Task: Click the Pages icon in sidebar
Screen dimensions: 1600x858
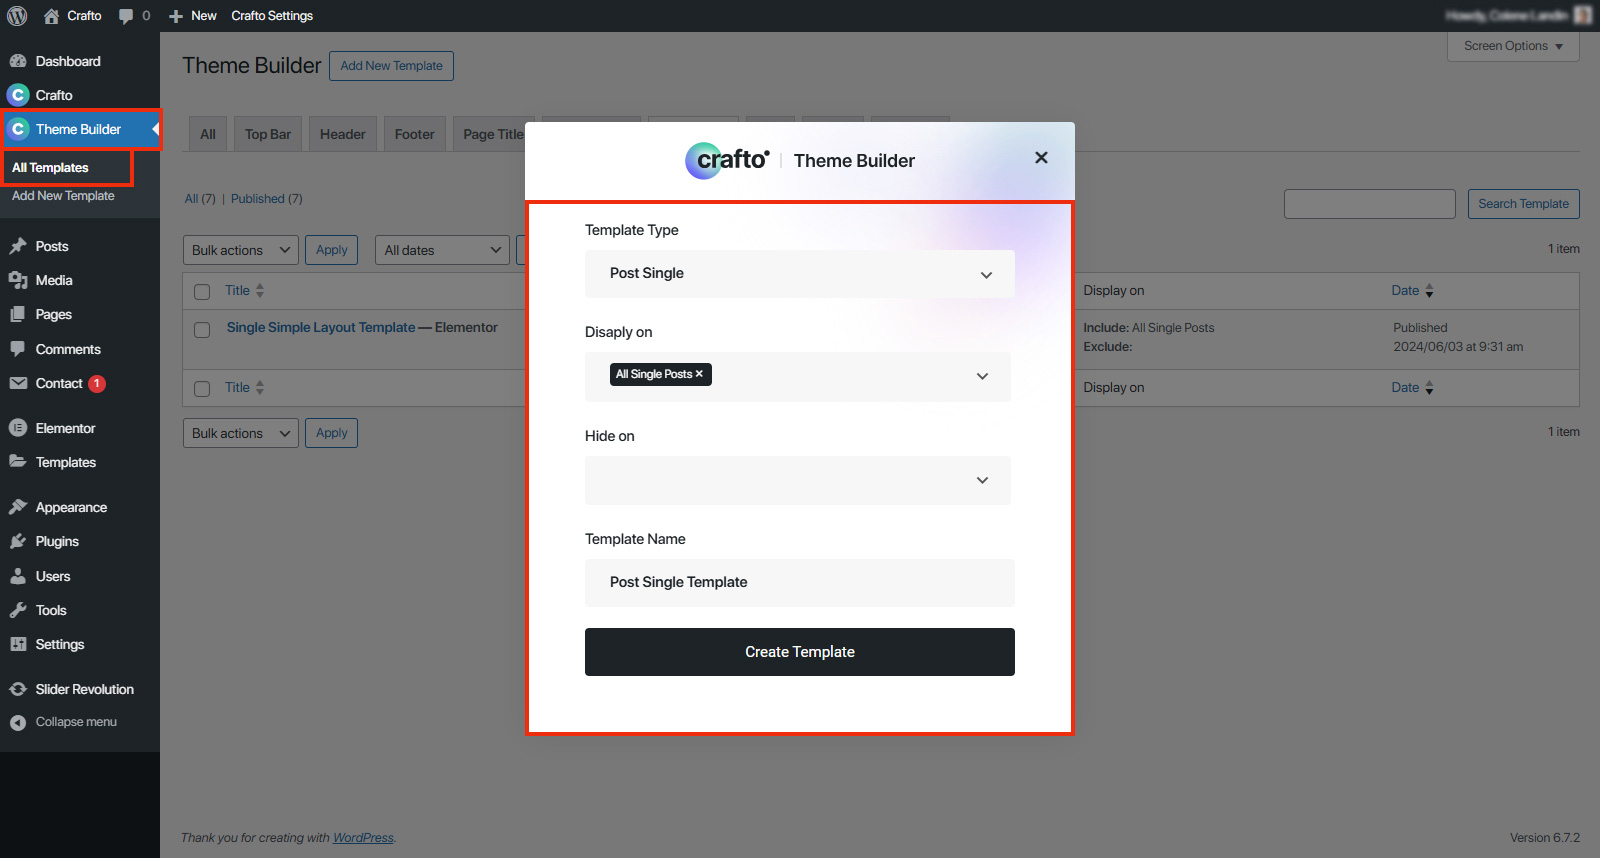Action: (x=18, y=314)
